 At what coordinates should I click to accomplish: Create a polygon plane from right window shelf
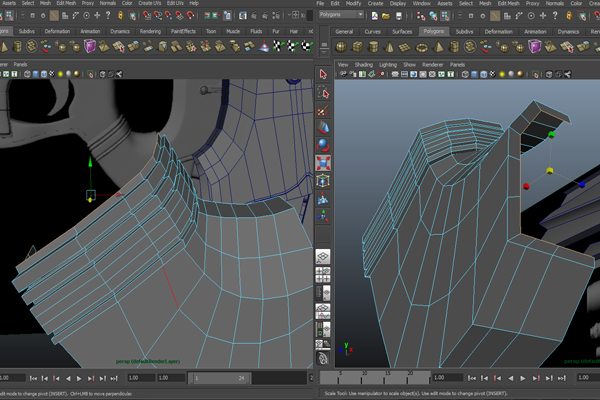404,47
